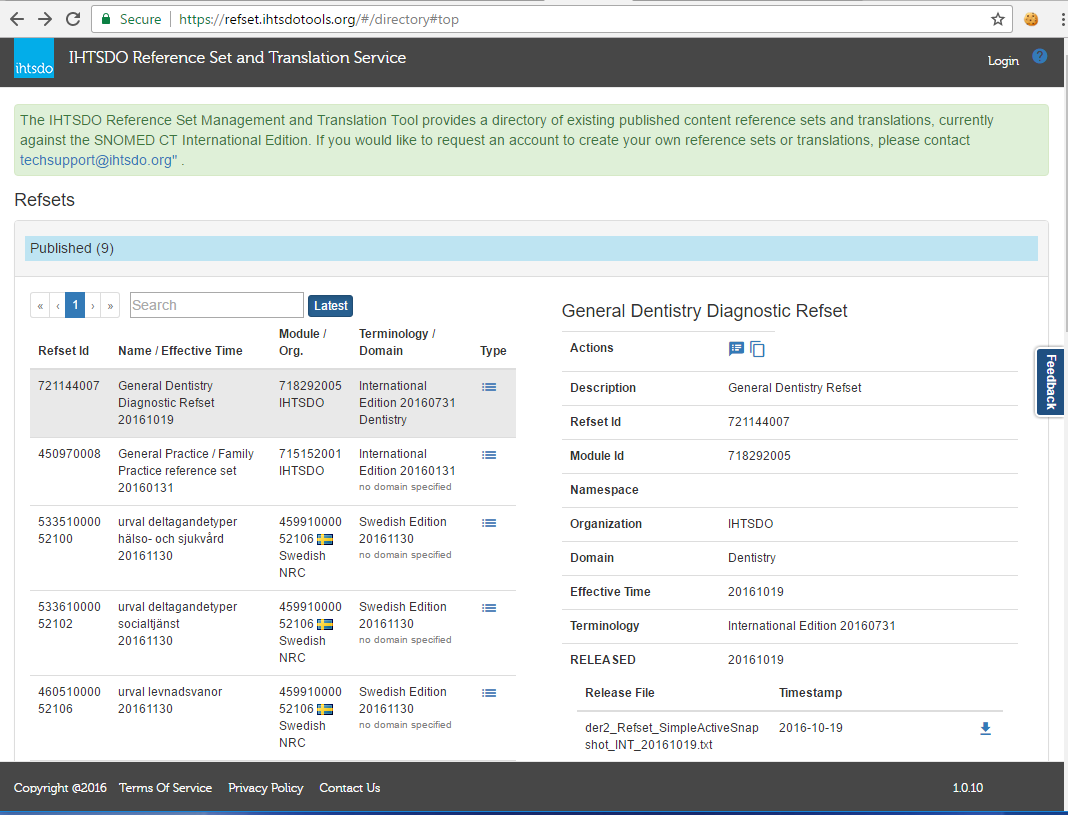
Task: Click type icon for hälso- och sjukvård row
Action: click(489, 523)
